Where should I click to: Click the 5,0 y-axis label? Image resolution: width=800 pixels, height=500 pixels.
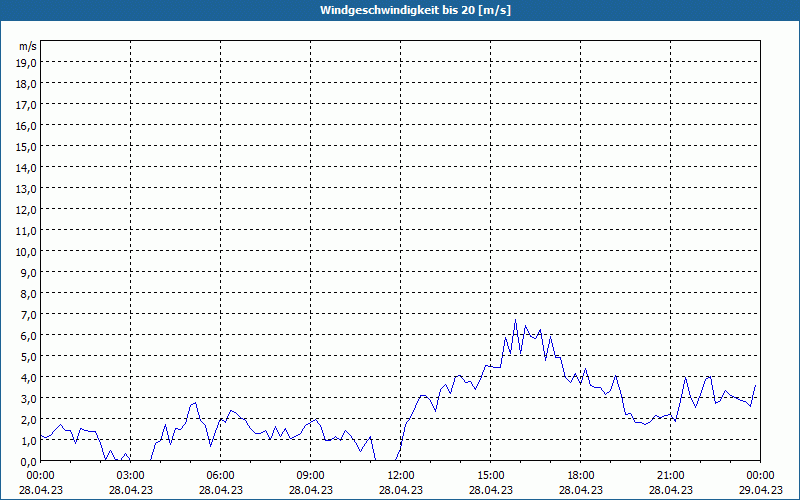(x=27, y=356)
